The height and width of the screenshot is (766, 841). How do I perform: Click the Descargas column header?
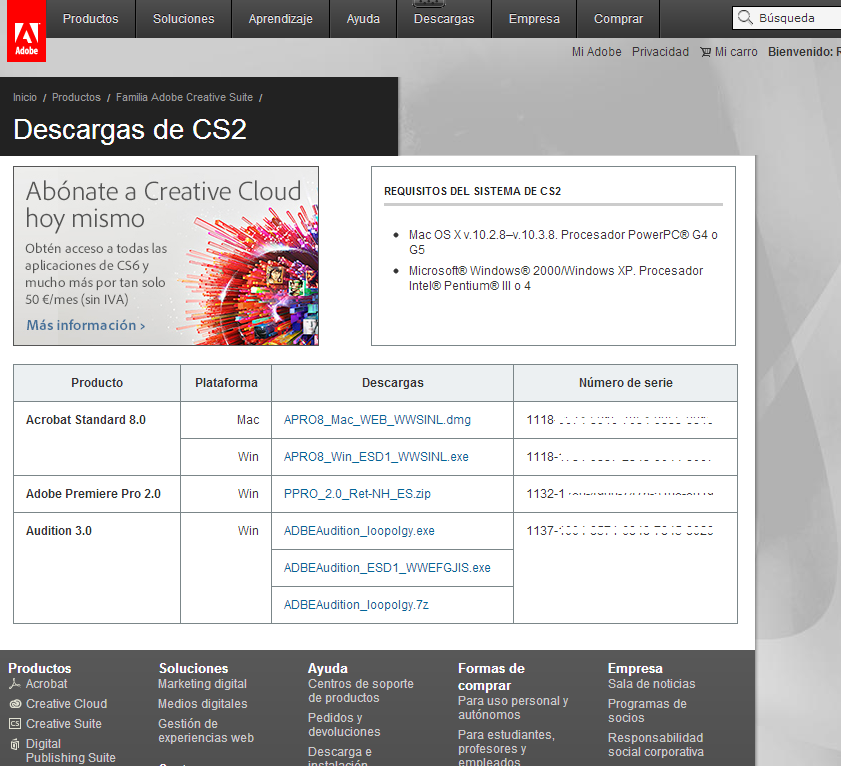pyautogui.click(x=393, y=383)
